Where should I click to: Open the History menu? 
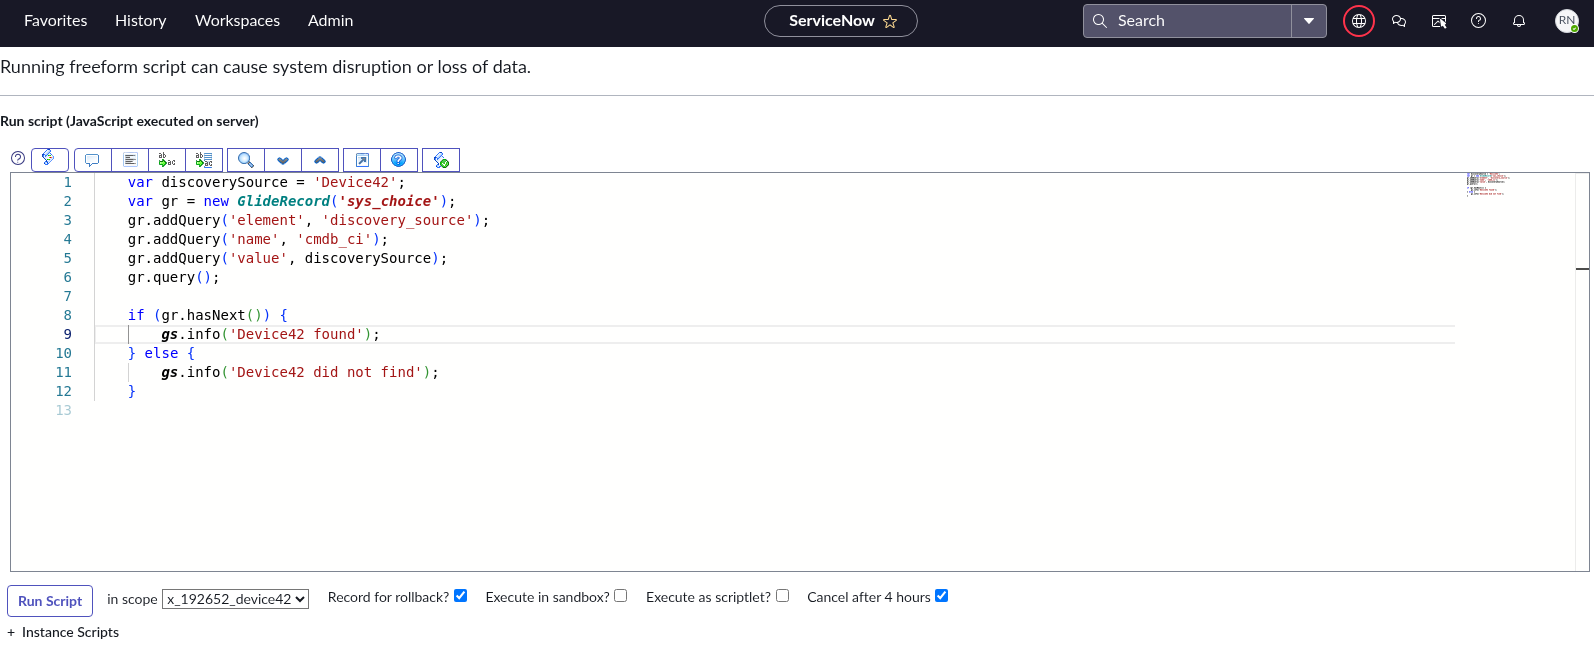(141, 21)
